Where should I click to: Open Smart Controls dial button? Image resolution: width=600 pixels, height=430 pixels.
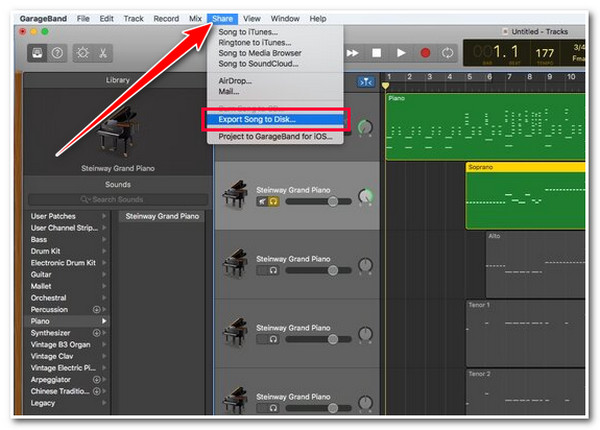[x=82, y=53]
